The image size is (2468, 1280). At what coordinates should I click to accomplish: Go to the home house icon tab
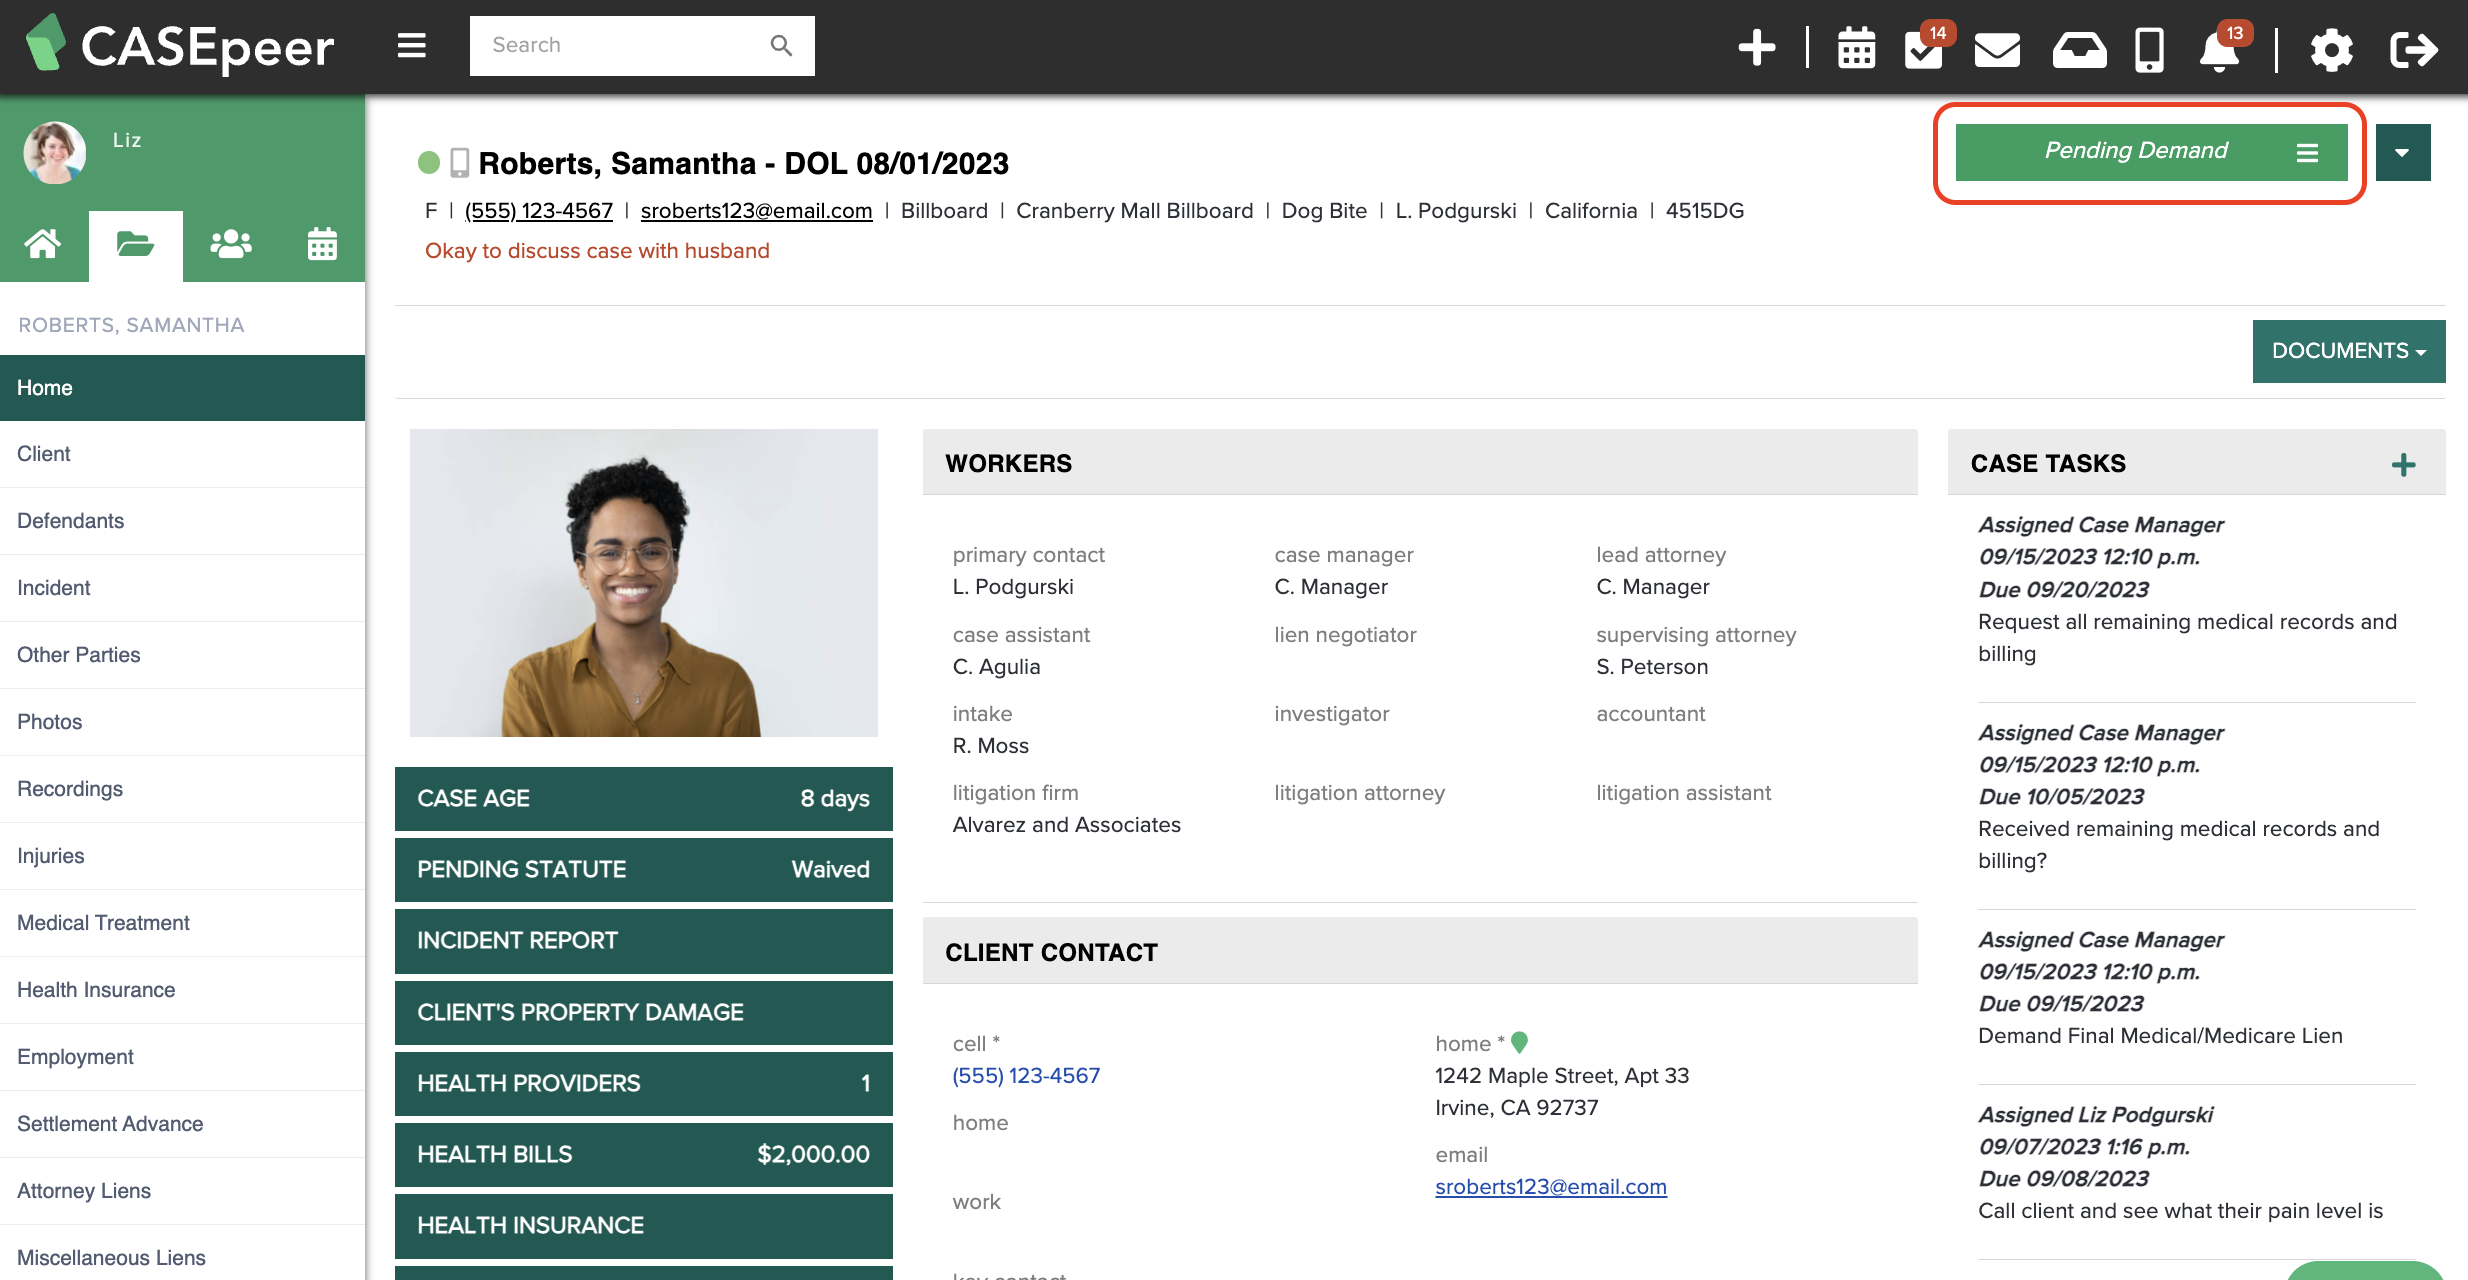[x=43, y=244]
